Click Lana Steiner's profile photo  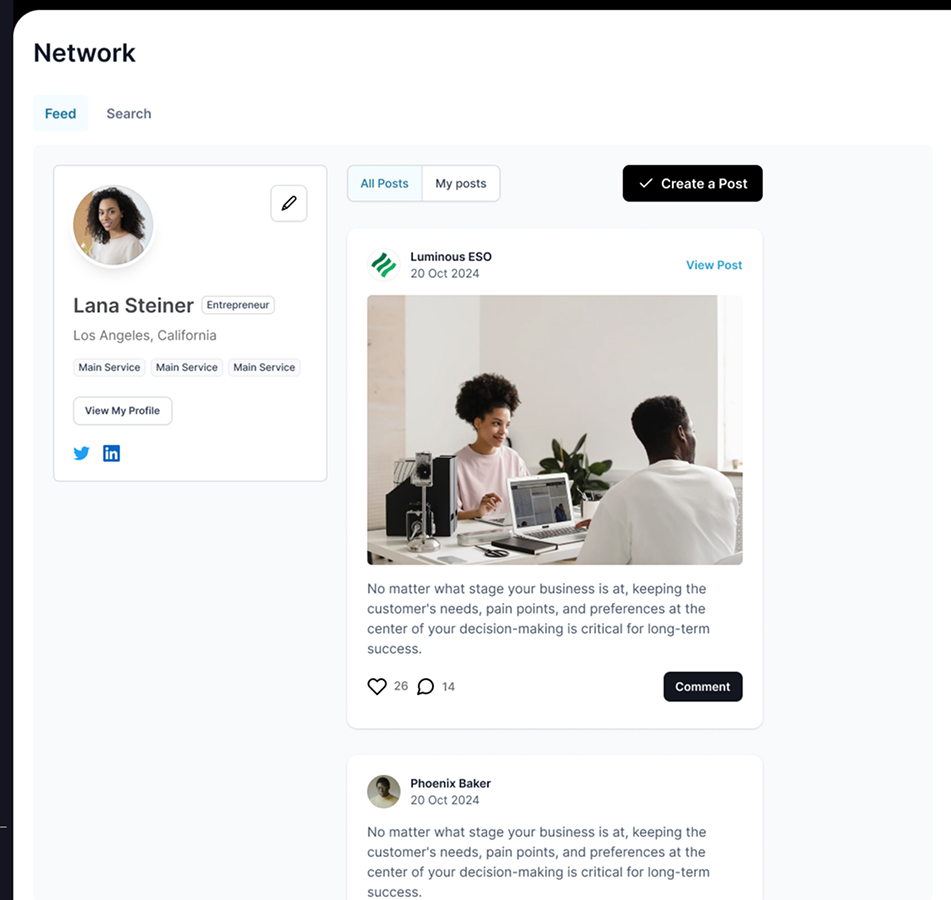[113, 226]
